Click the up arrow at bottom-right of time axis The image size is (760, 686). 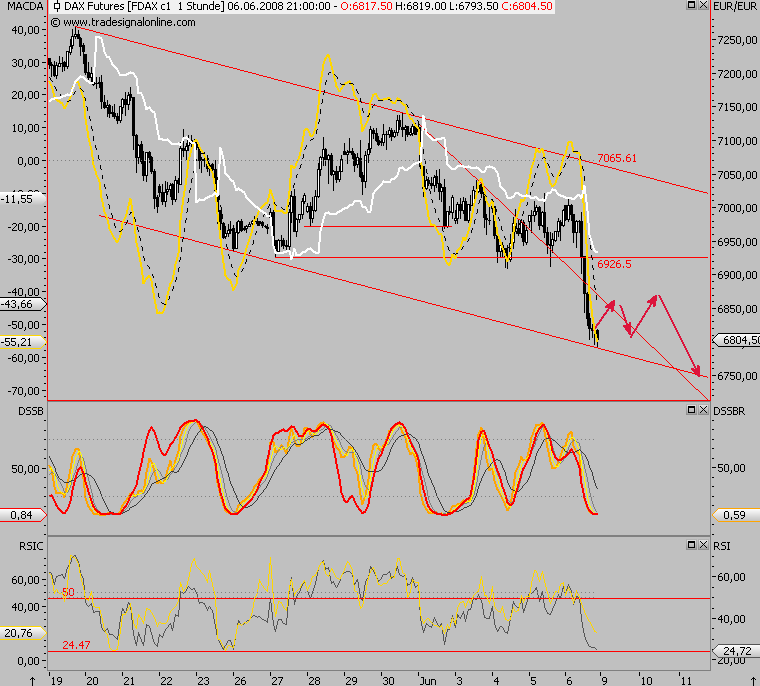pos(754,681)
